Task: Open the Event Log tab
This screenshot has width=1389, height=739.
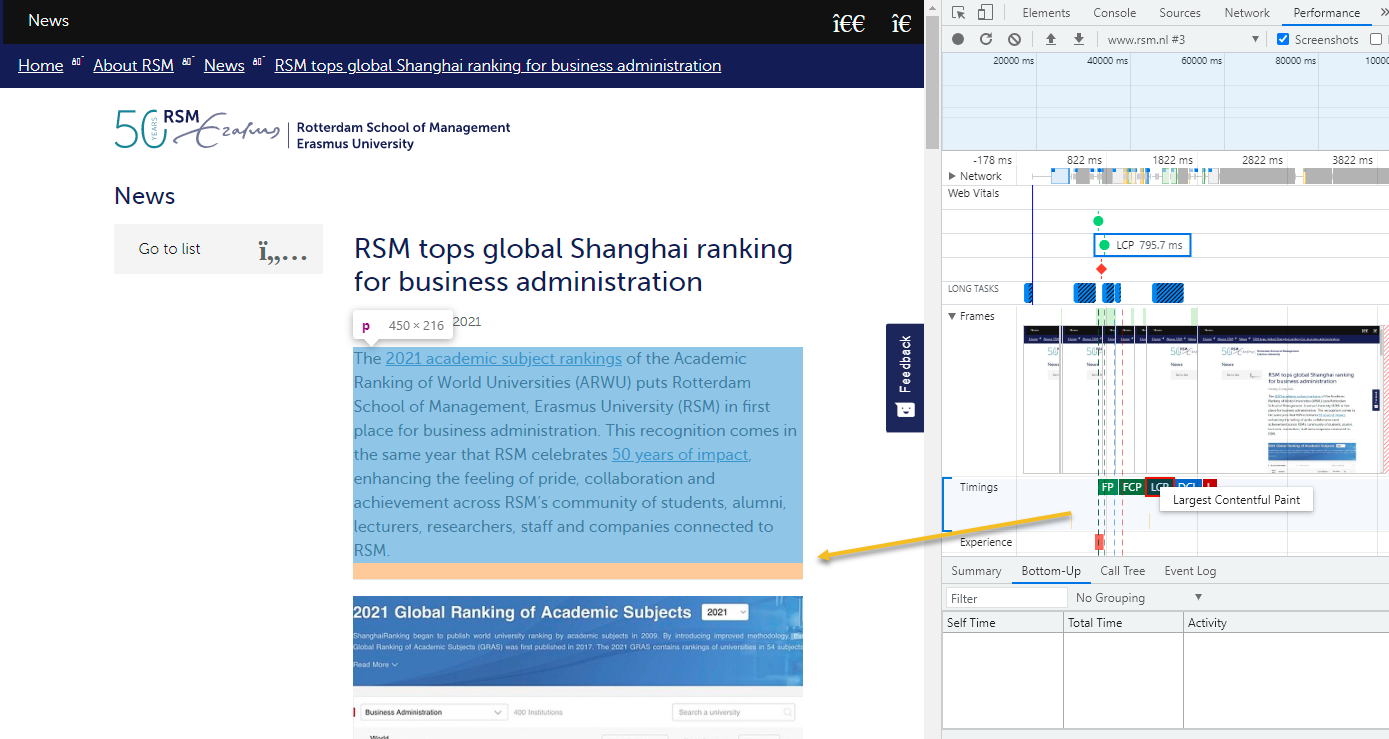Action: click(x=1190, y=571)
